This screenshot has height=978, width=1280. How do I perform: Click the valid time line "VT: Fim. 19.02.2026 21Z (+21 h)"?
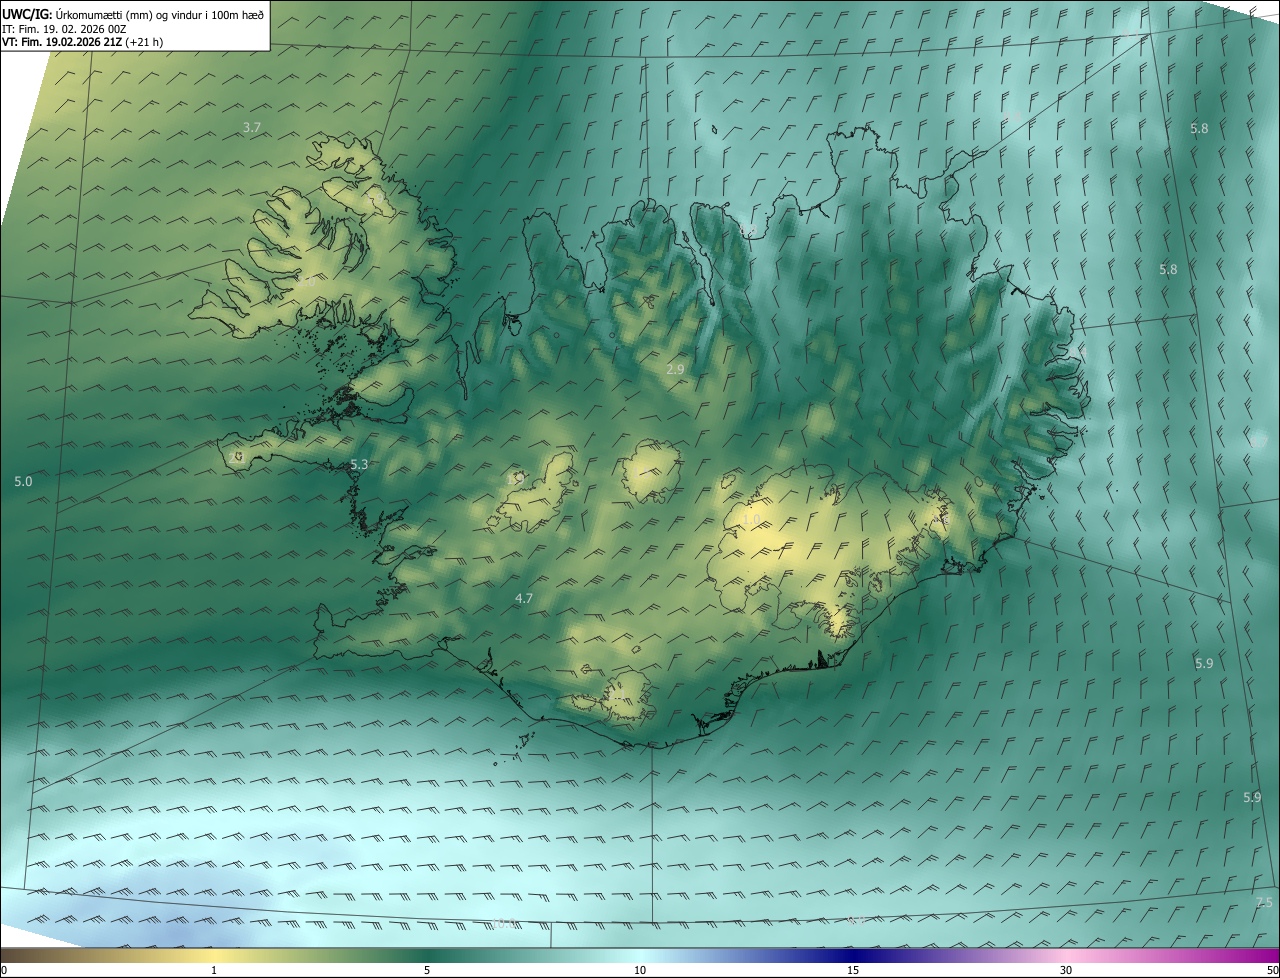81,43
